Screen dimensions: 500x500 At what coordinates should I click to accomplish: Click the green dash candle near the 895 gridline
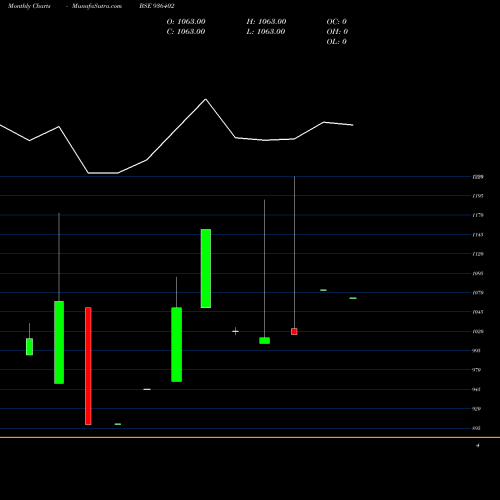[118, 424]
